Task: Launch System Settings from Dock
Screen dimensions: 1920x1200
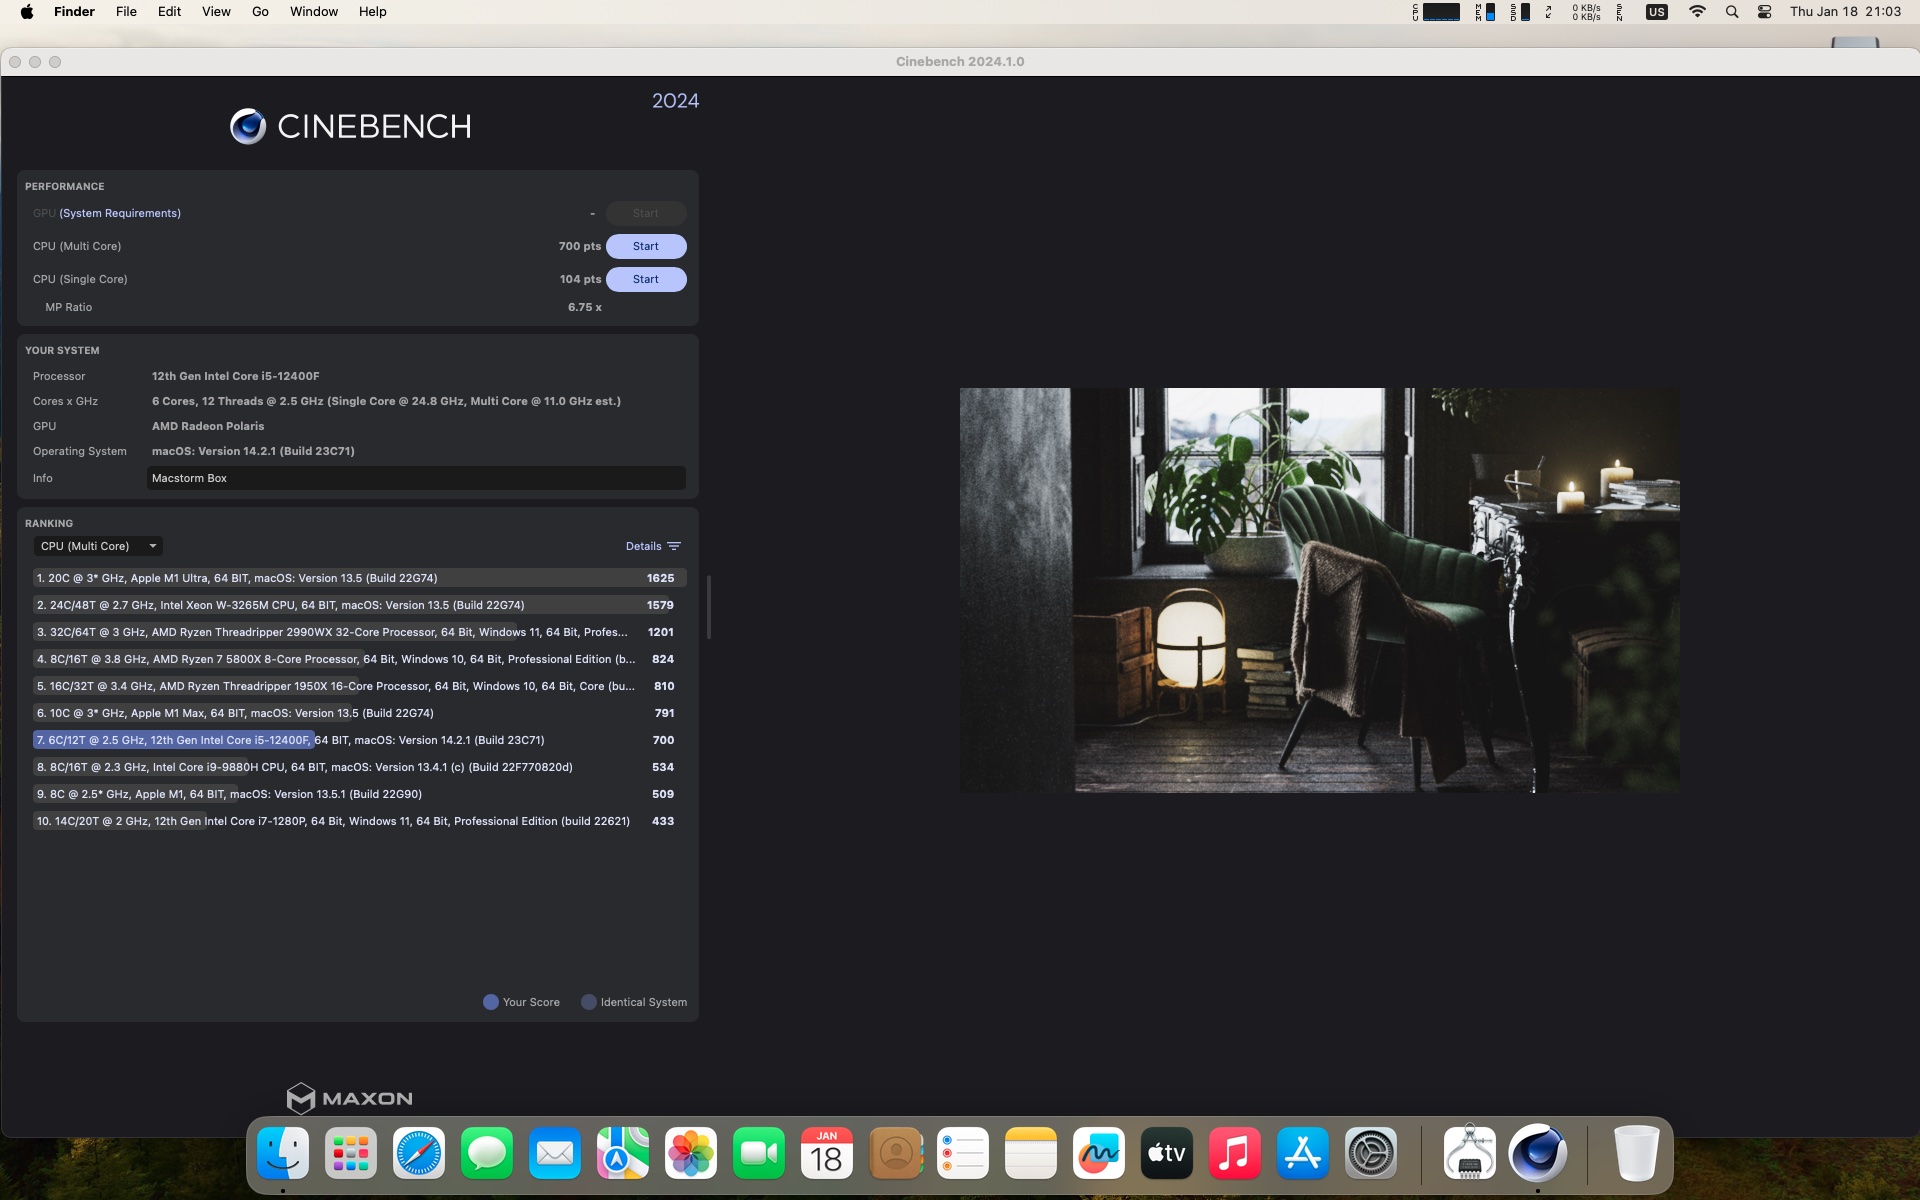Action: [x=1370, y=1153]
